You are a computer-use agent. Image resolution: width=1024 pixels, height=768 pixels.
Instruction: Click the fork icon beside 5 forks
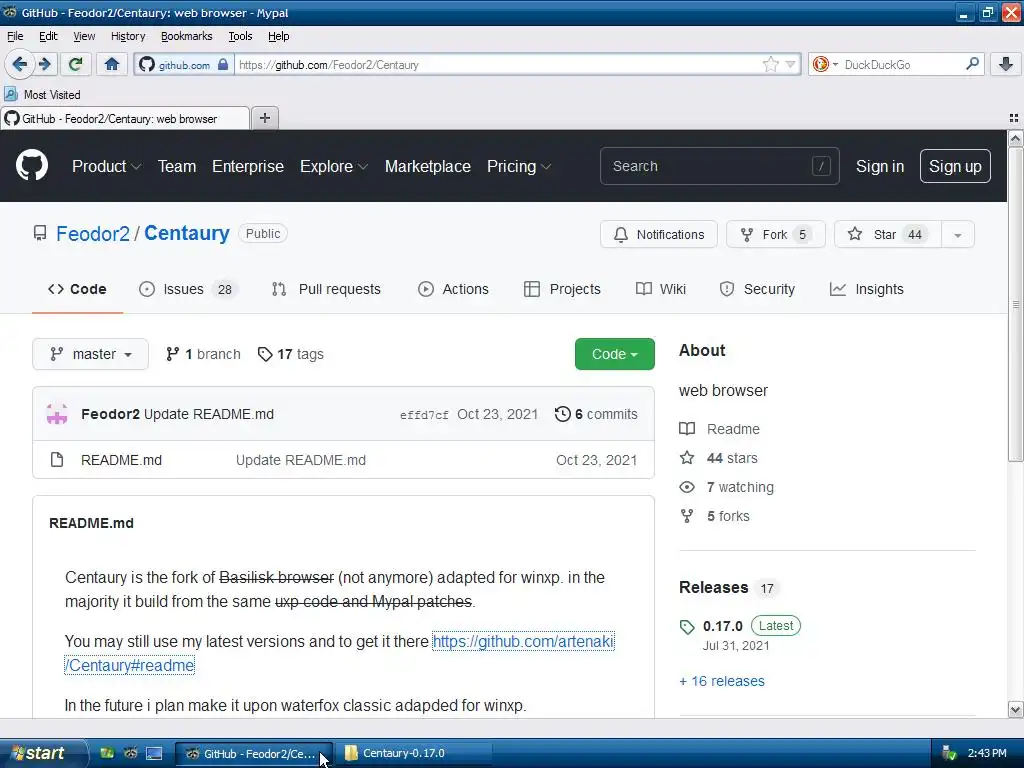point(687,516)
